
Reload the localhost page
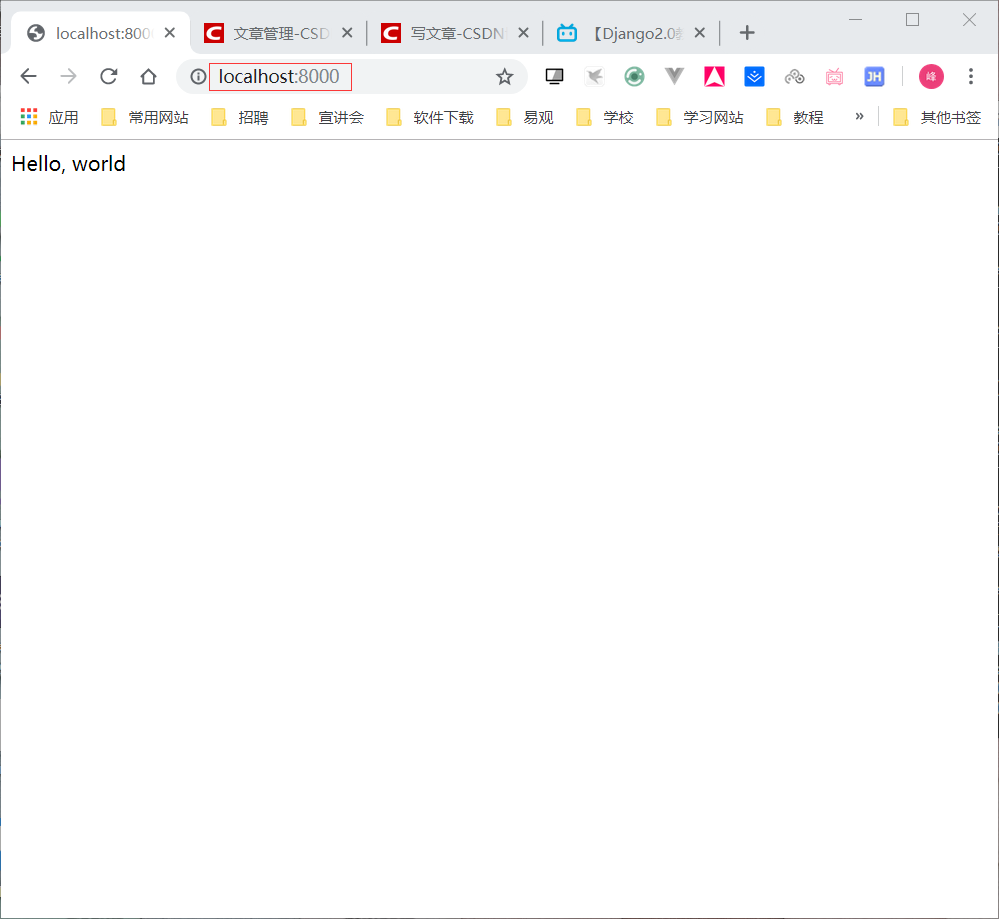click(108, 76)
